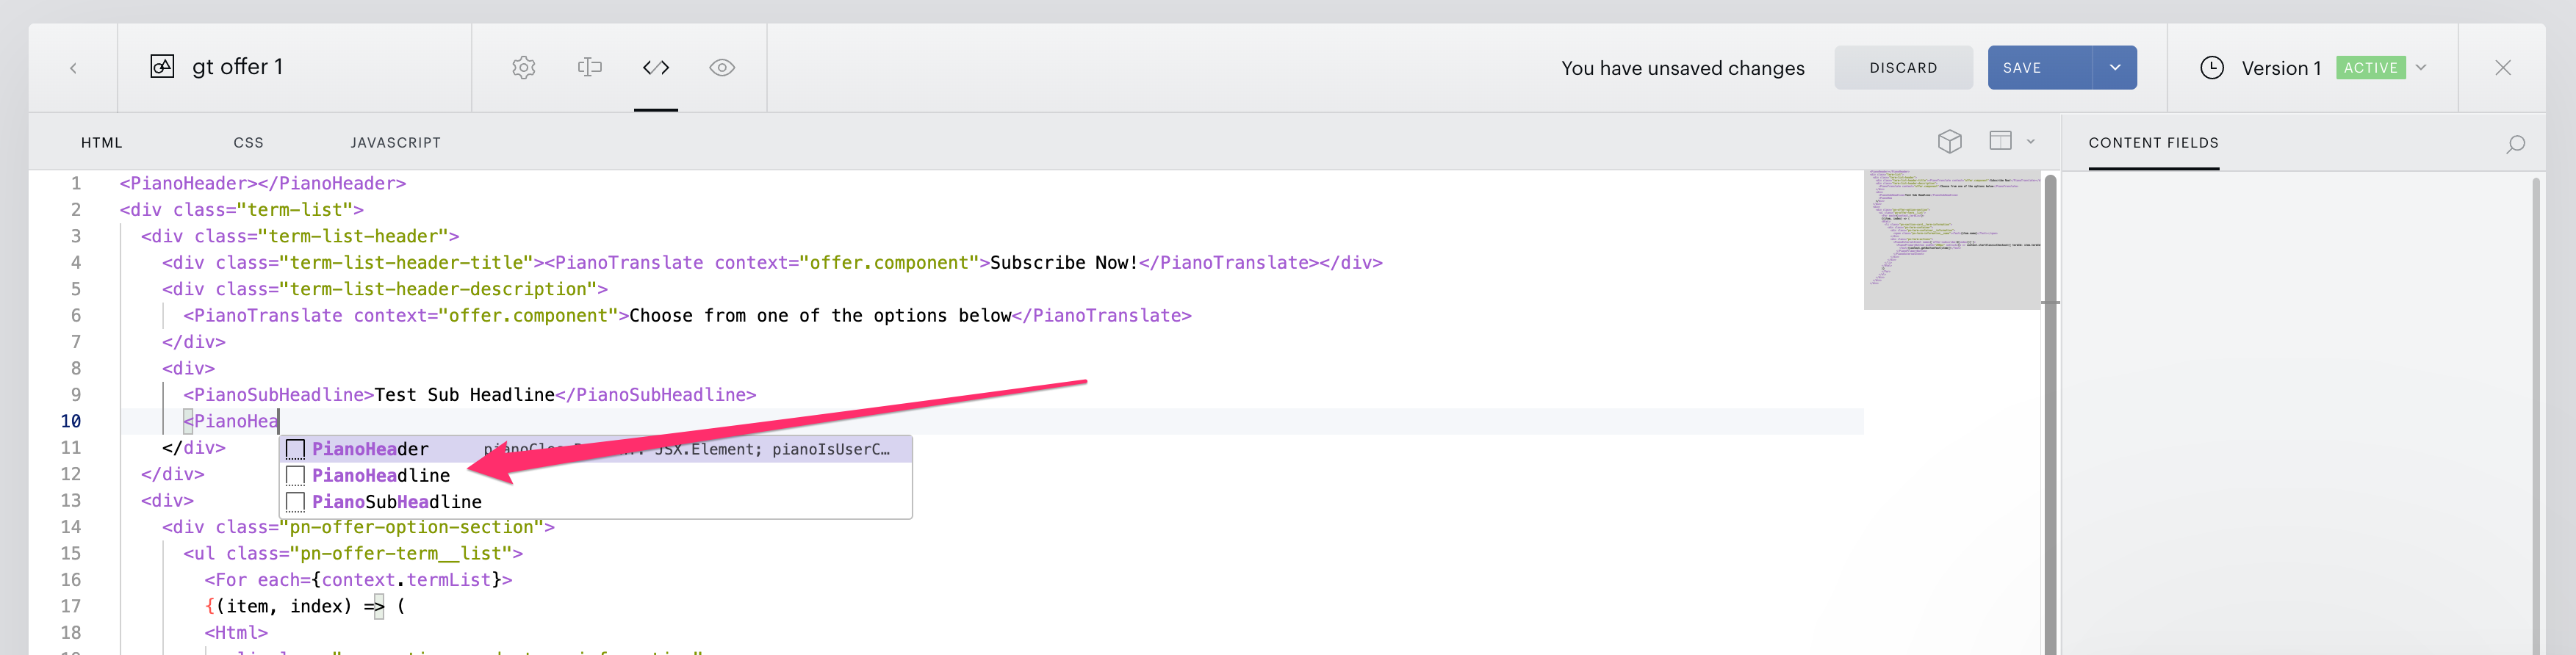Screen dimensions: 2576x655
Task: Switch to the CSS tab
Action: pos(249,143)
